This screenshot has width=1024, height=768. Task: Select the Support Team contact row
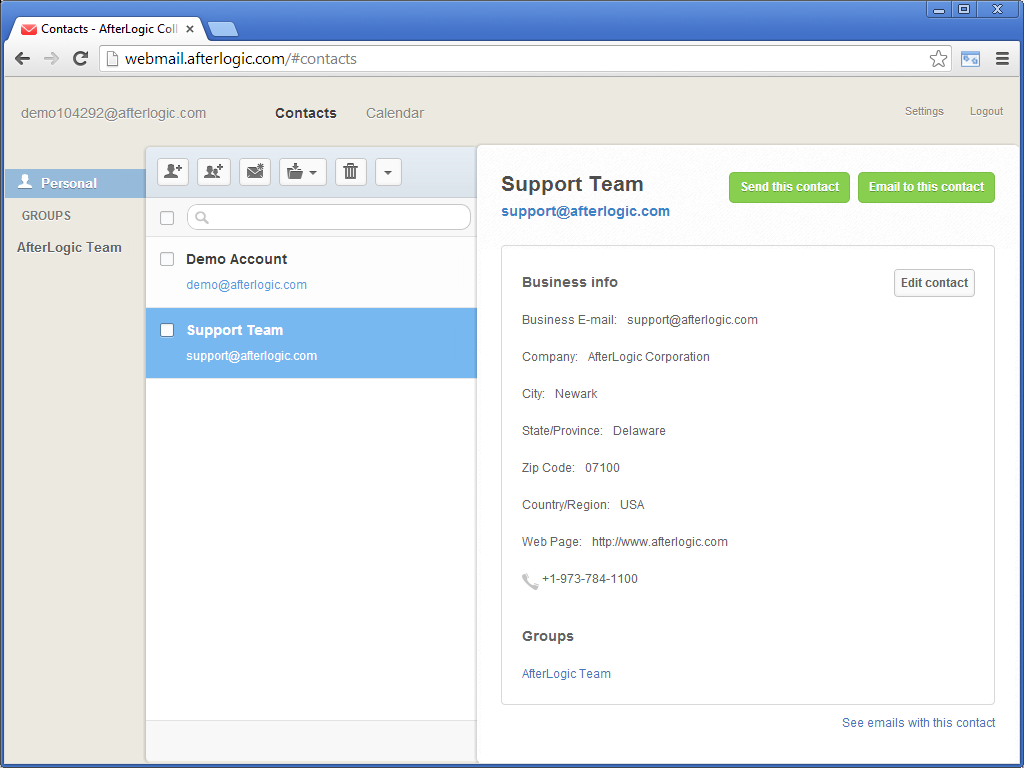[311, 343]
